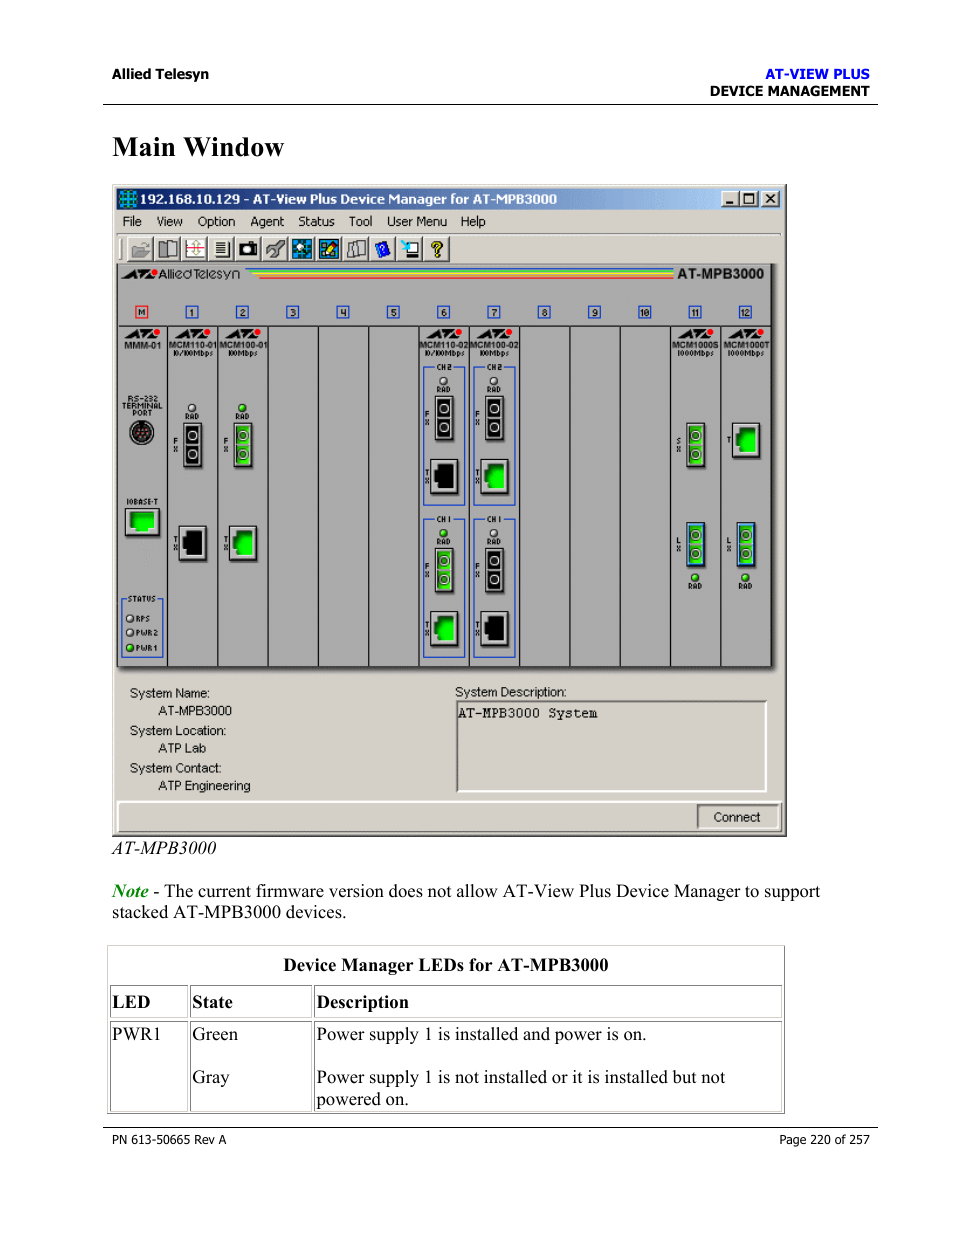Click the wrench tool toolbar icon

point(275,249)
